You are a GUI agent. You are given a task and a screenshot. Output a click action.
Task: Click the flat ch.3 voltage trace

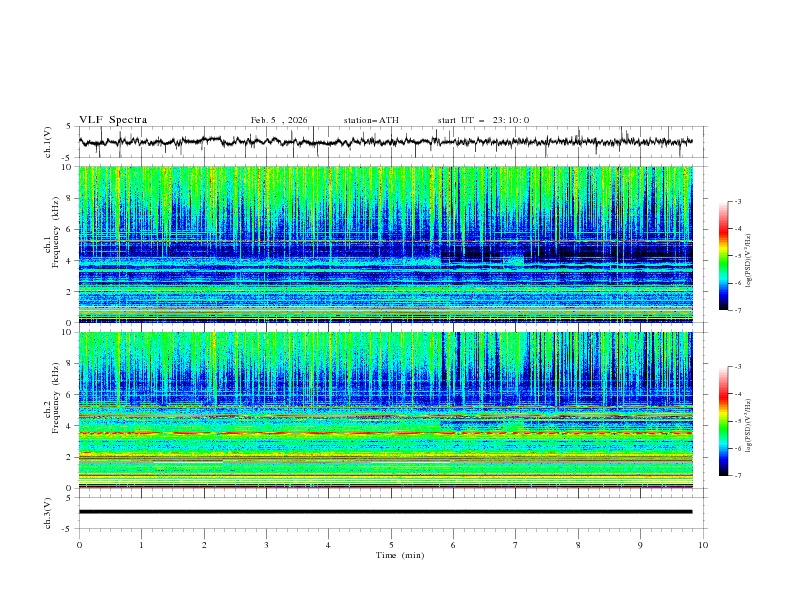pos(385,512)
